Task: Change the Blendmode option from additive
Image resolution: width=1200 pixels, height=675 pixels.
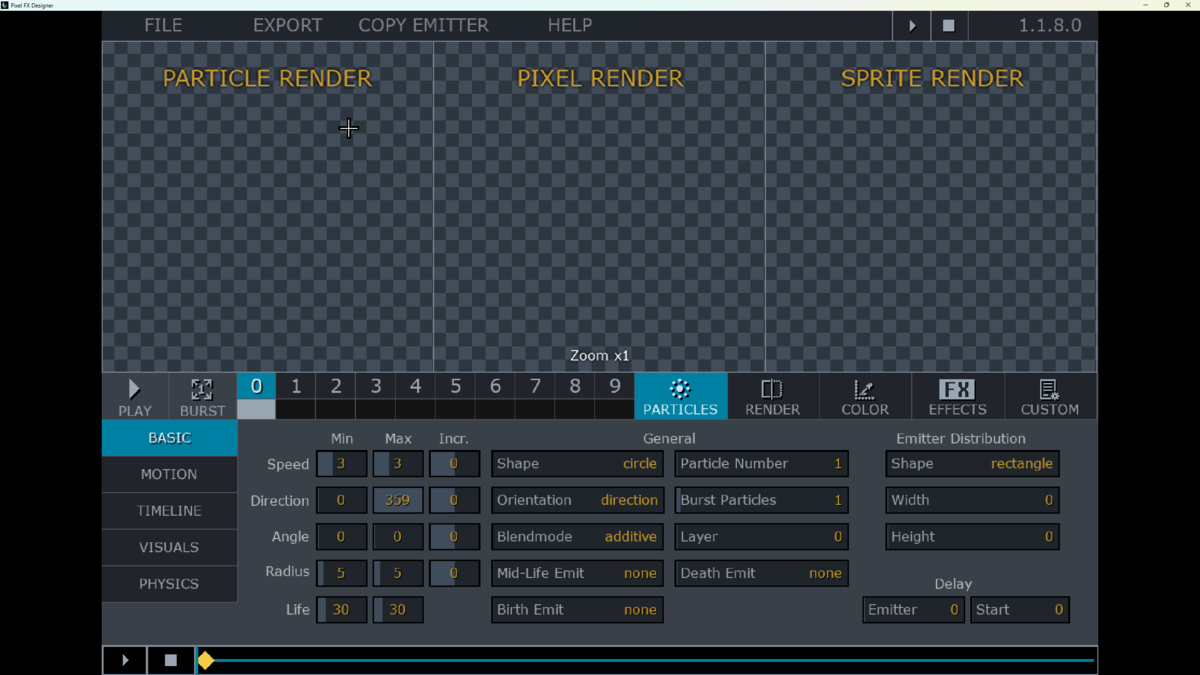Action: [577, 537]
